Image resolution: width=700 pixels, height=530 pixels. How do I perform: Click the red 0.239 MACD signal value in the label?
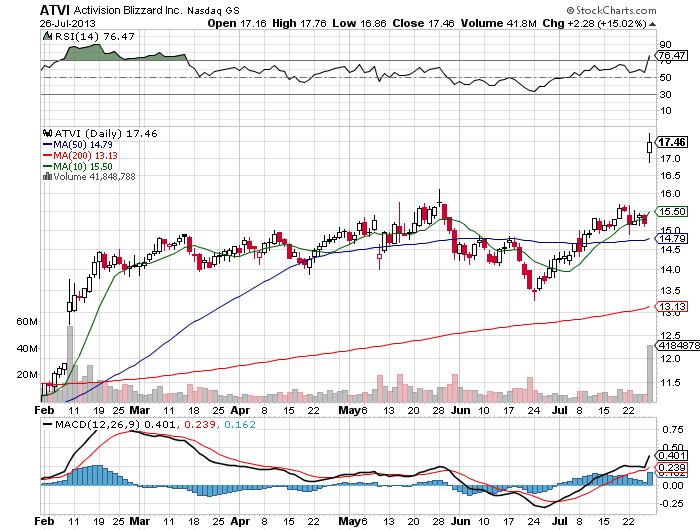(200, 424)
